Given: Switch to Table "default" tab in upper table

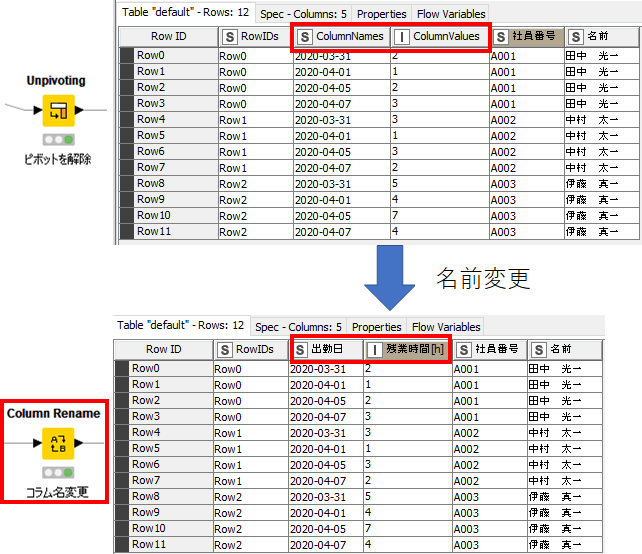Looking at the screenshot, I should tap(185, 12).
